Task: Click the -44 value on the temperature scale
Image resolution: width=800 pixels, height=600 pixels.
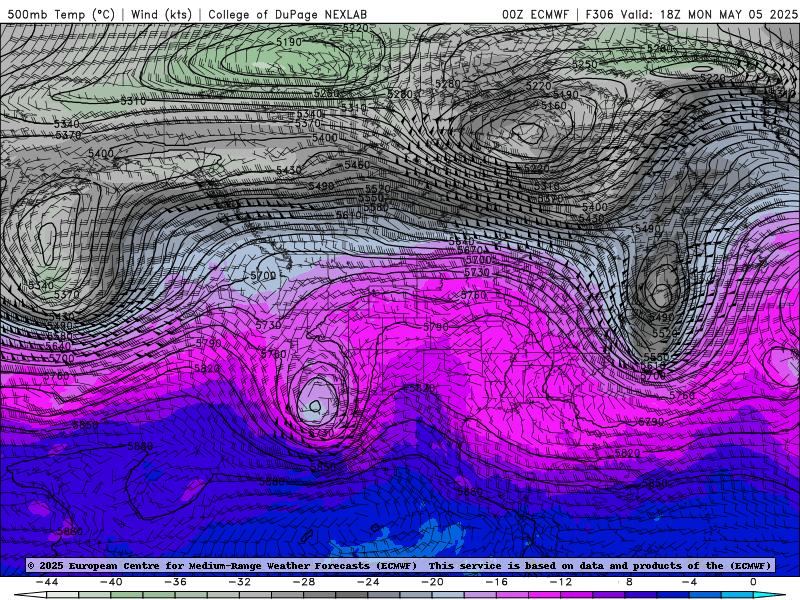Action: 47,582
